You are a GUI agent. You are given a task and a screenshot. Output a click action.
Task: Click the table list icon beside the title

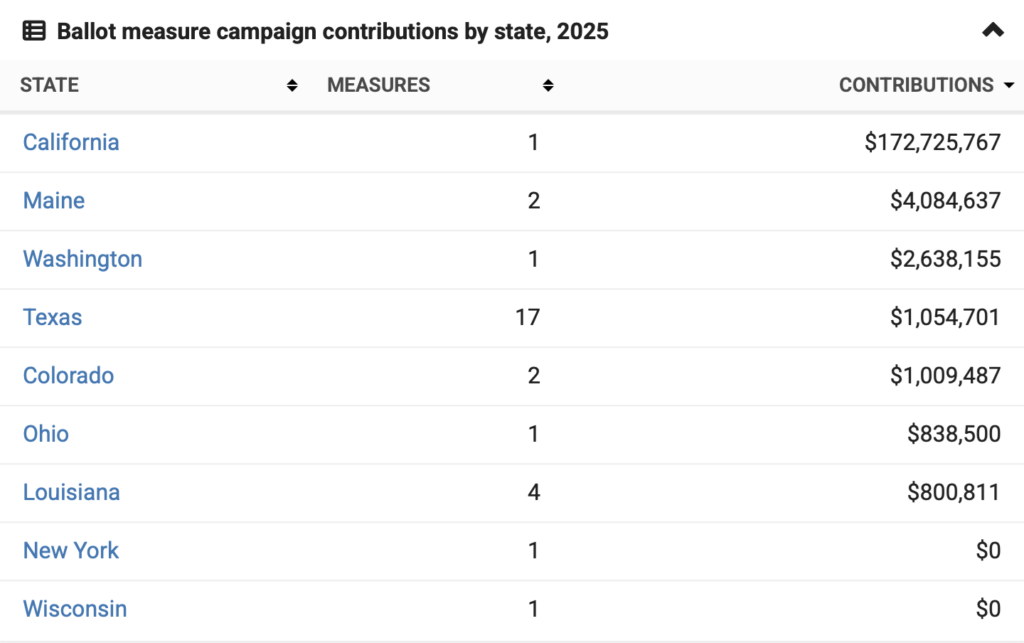[33, 31]
